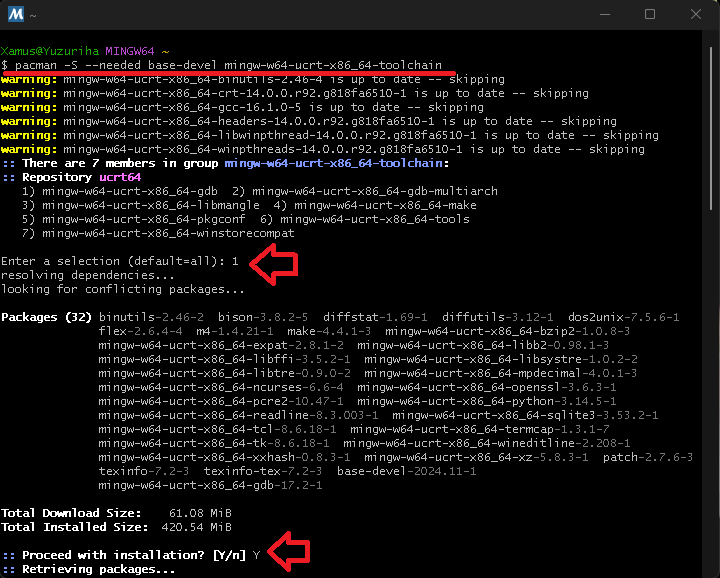720x578 pixels.
Task: Click package make-4.4.1-3
Action: pos(329,331)
